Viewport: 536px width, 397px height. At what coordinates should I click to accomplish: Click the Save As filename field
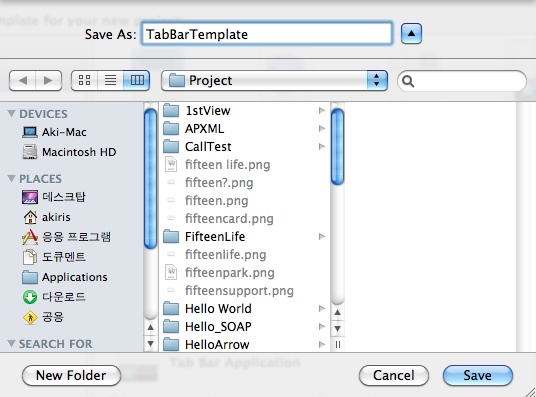pos(267,34)
